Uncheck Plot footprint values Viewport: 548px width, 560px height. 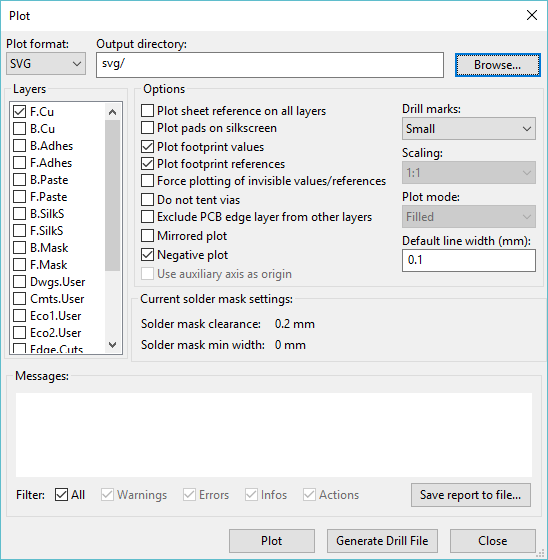tap(147, 147)
